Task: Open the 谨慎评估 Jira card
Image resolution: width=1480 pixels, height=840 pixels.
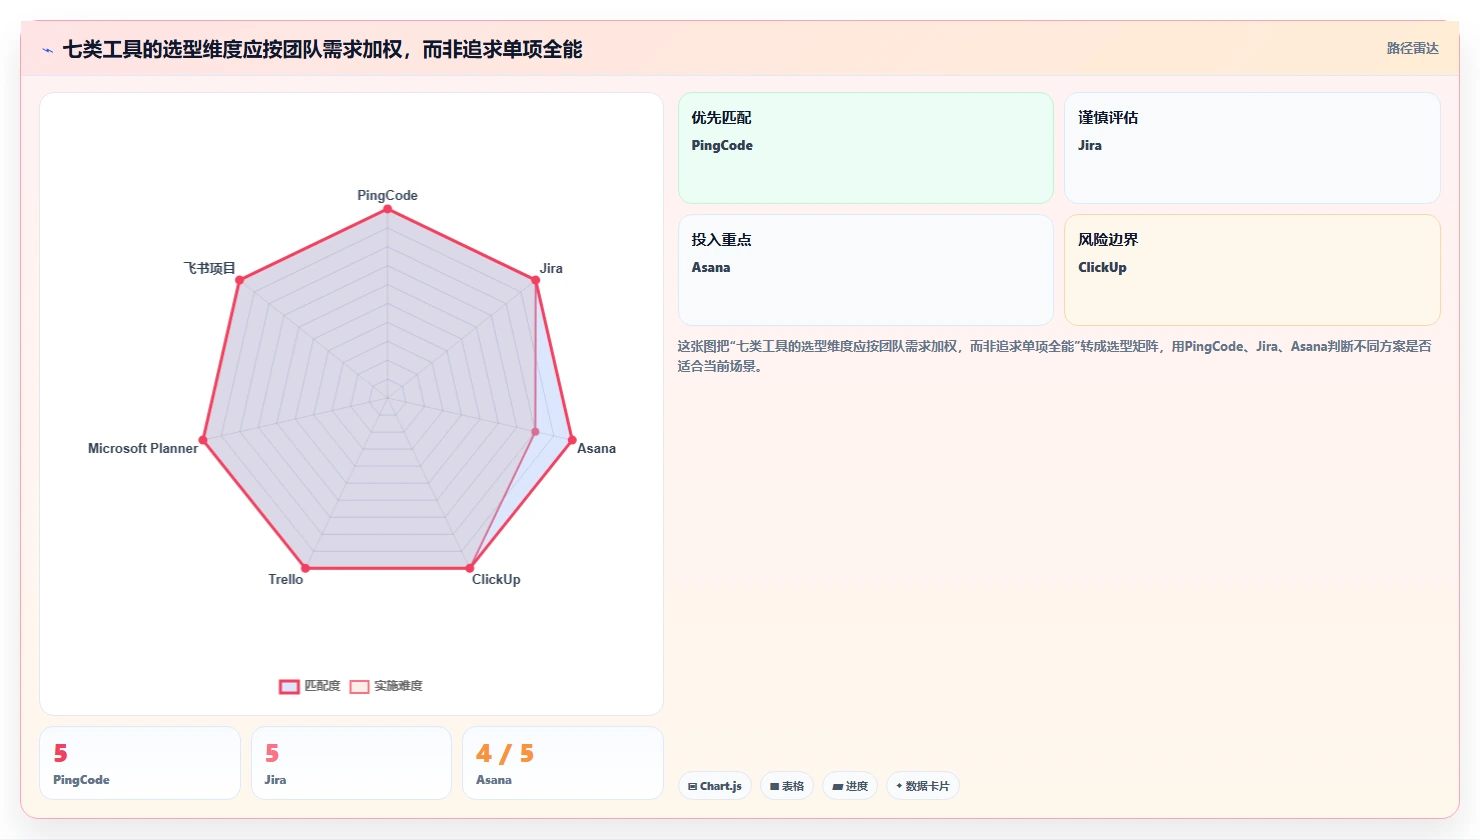Action: 1252,148
